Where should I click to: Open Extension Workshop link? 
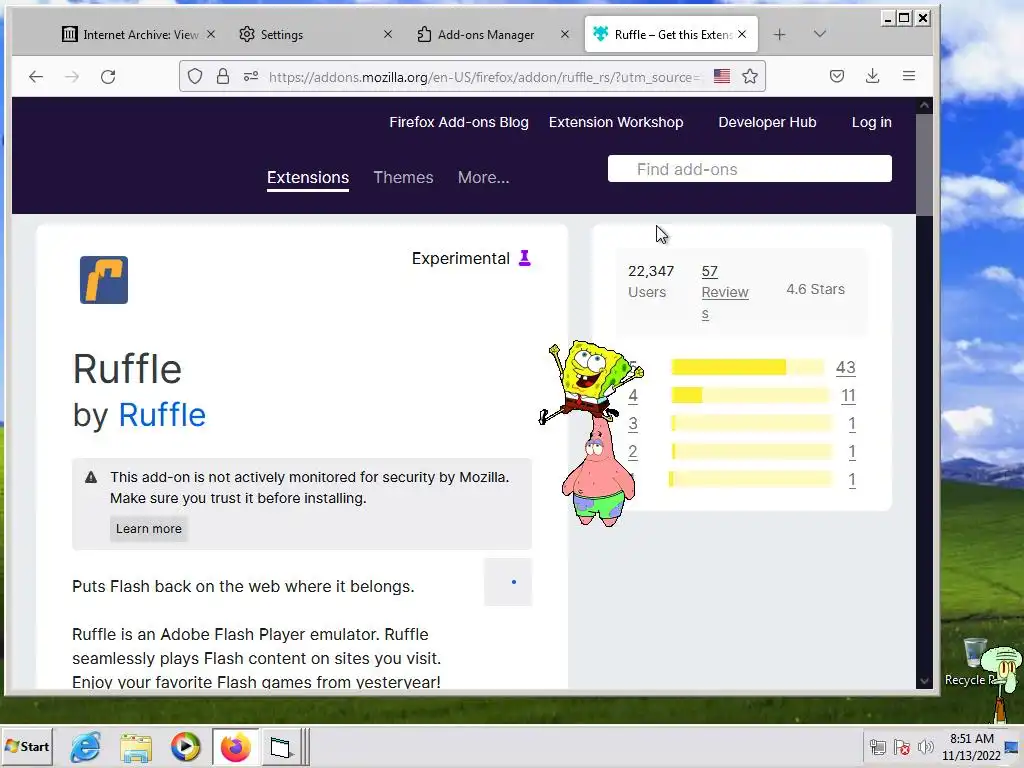pyautogui.click(x=616, y=122)
